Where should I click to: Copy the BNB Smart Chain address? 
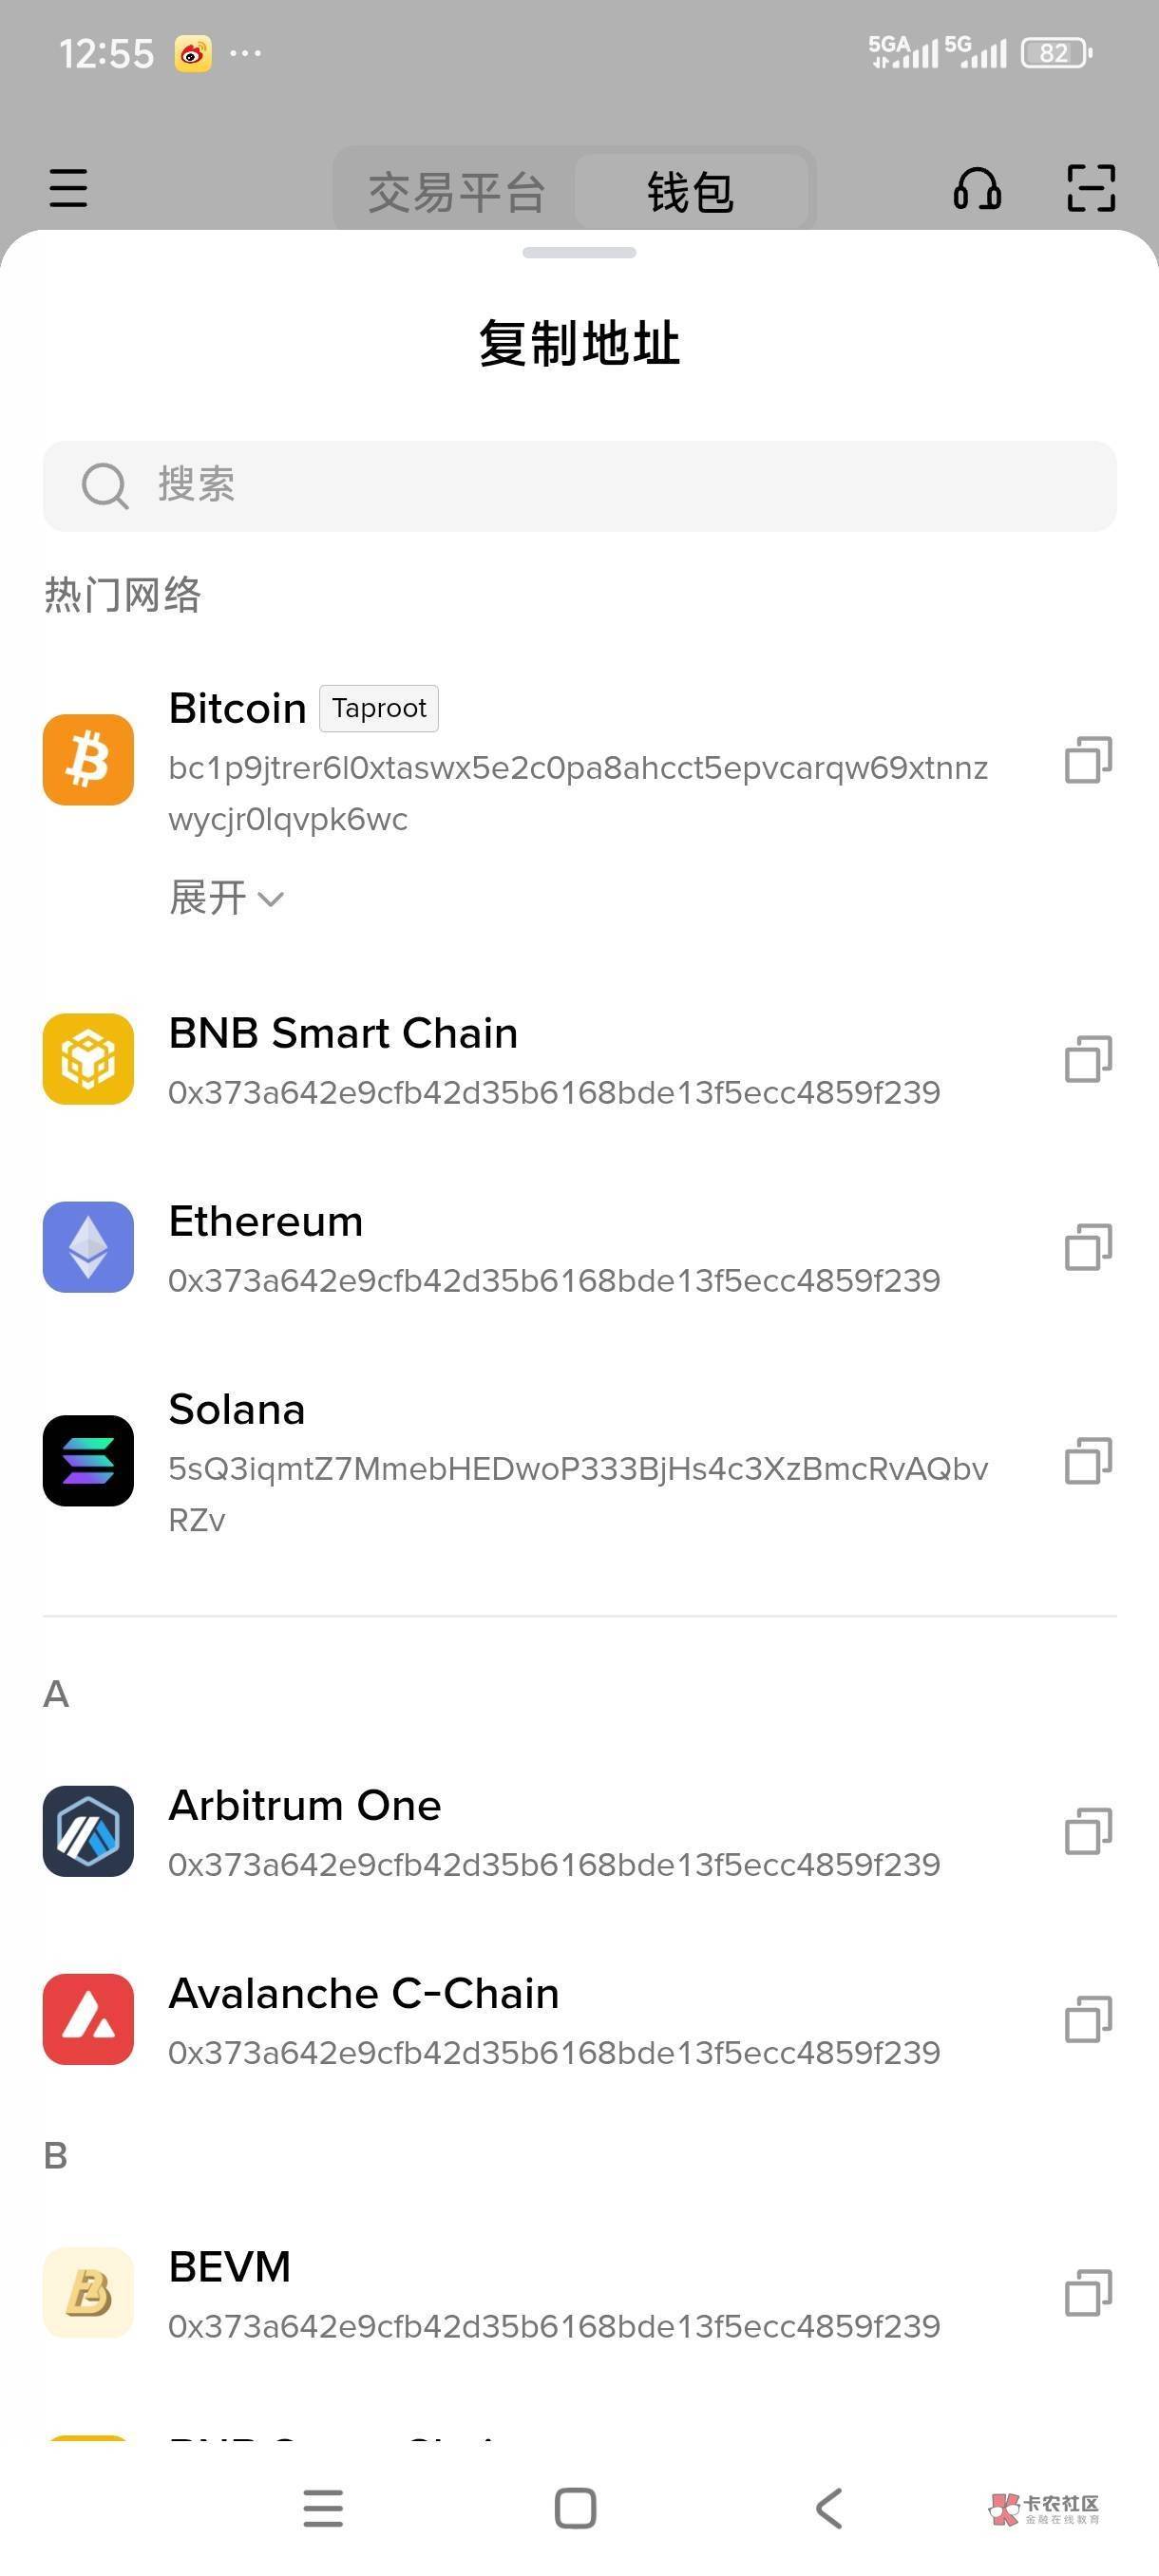click(x=1088, y=1059)
